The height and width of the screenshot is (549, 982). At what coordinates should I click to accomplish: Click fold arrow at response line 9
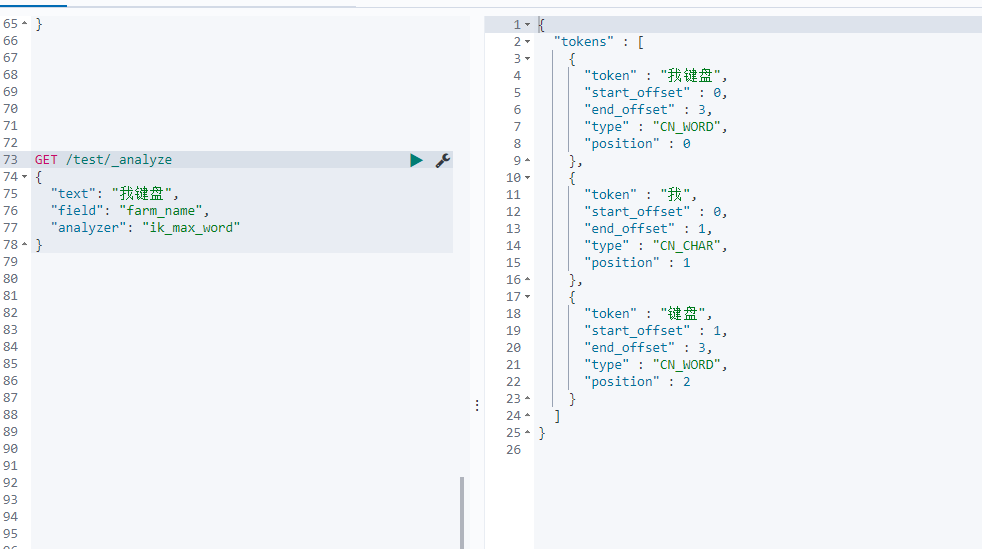coord(527,161)
